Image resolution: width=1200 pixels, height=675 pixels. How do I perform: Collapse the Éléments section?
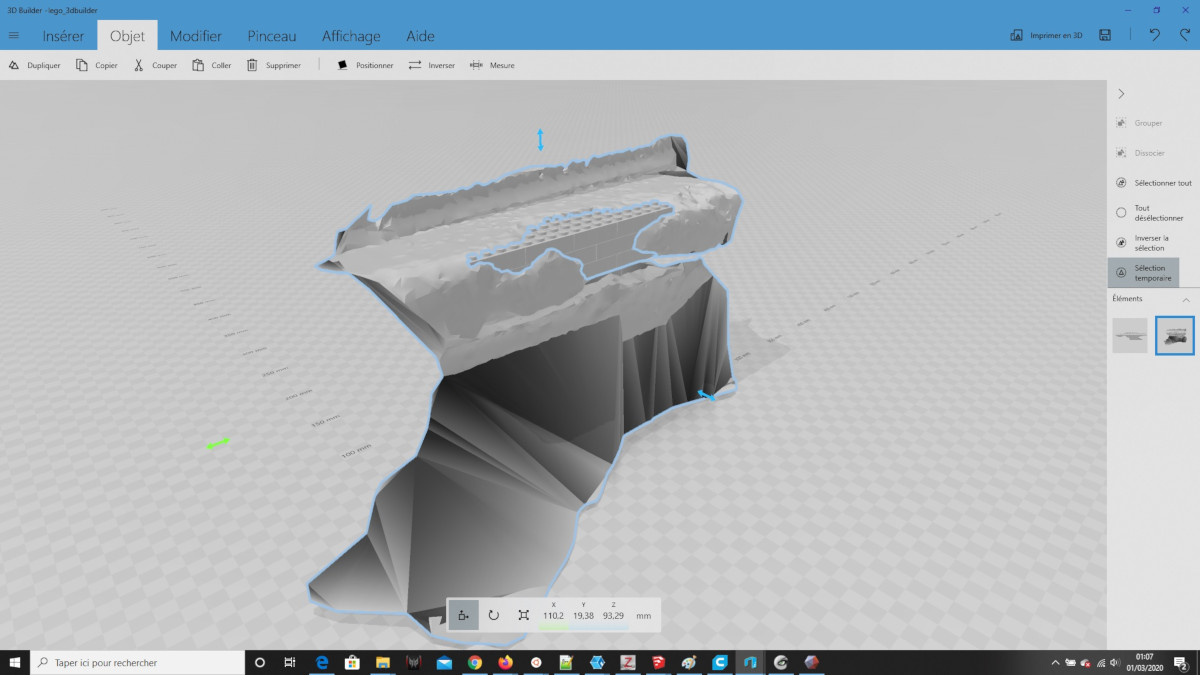coord(1186,299)
